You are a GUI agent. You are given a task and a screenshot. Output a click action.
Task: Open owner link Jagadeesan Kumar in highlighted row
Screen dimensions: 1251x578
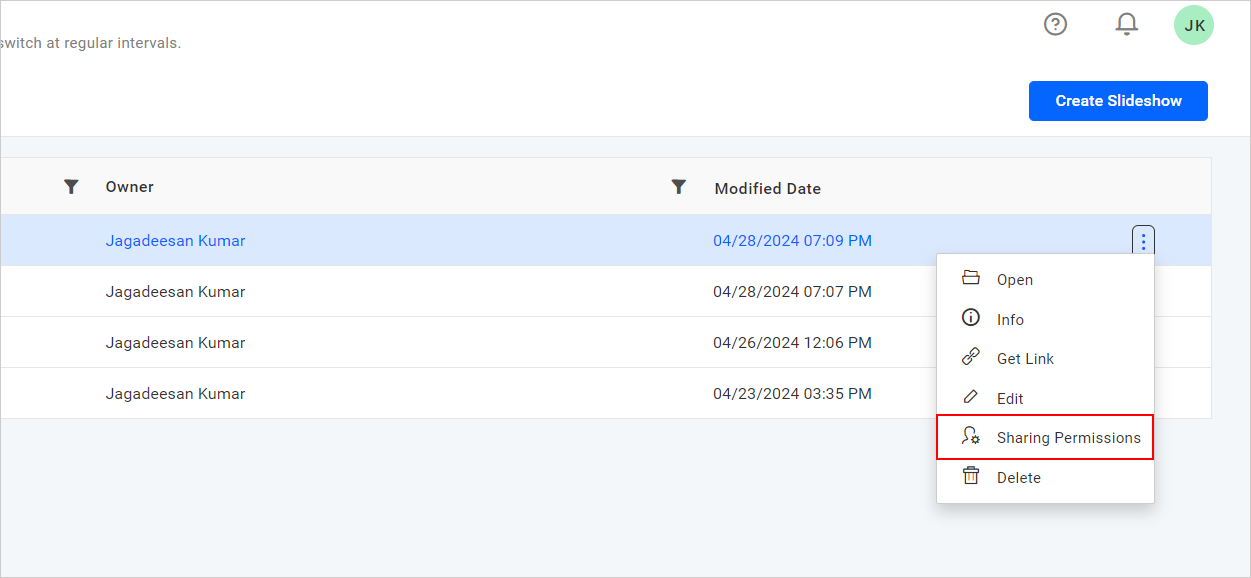point(175,240)
